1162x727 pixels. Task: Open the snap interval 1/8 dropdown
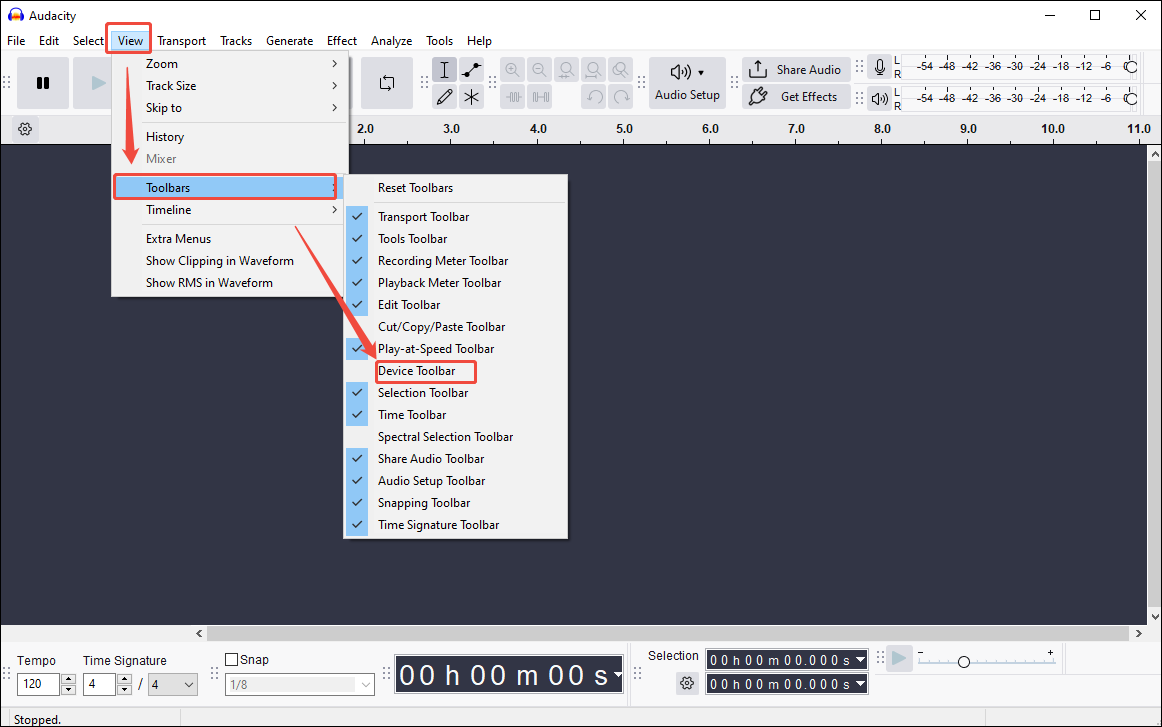(300, 685)
